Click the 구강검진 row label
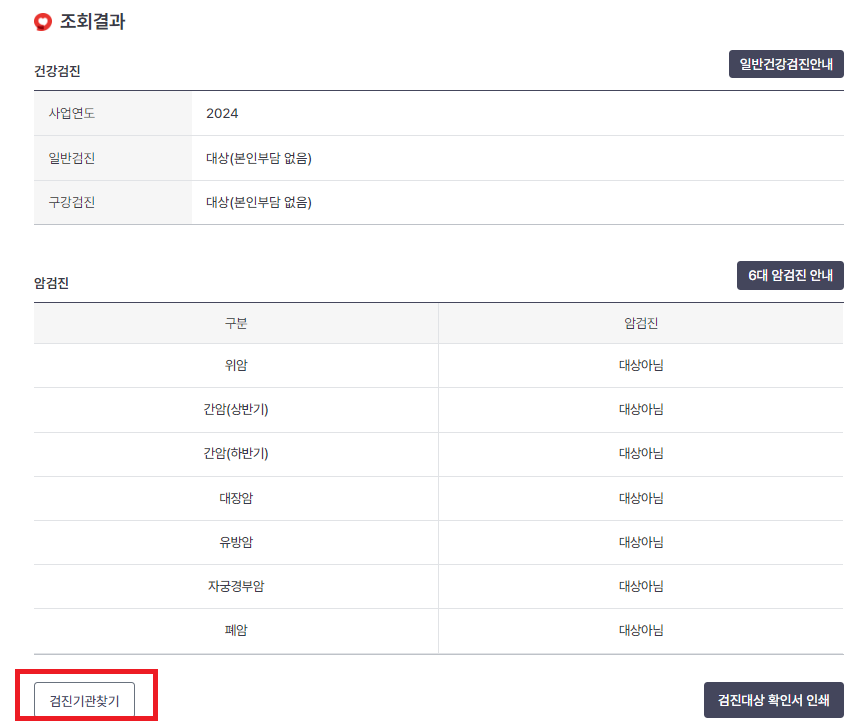Viewport: 845px width, 723px height. click(72, 202)
